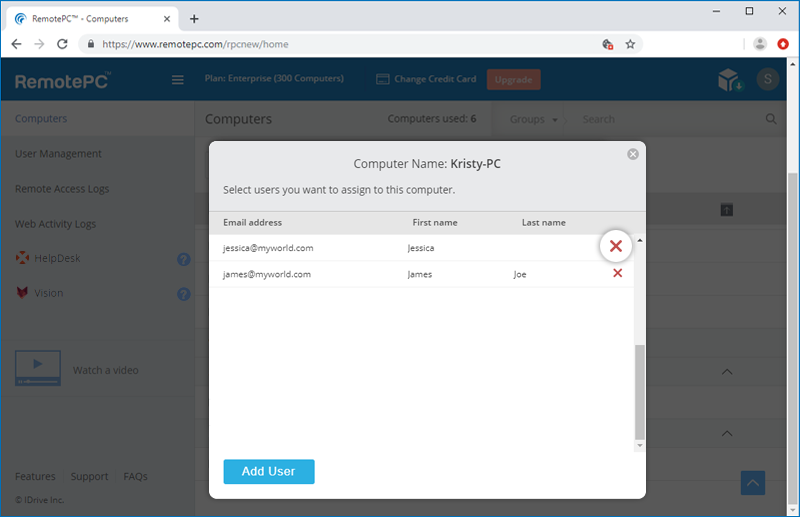
Task: Play the Watch a video thumbnail
Action: coord(38,367)
